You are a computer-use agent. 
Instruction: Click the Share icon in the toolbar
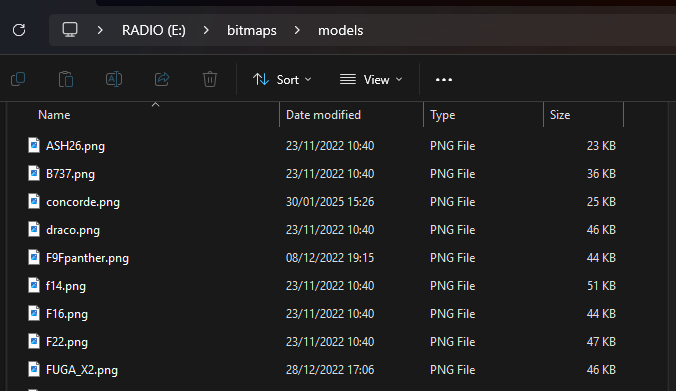(162, 79)
